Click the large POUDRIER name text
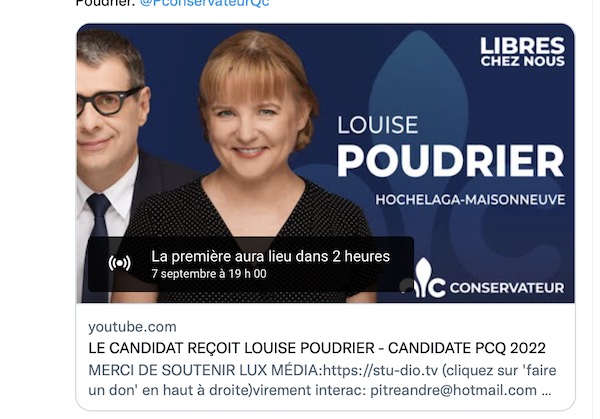Viewport: 600px width, 419px height. [x=450, y=161]
